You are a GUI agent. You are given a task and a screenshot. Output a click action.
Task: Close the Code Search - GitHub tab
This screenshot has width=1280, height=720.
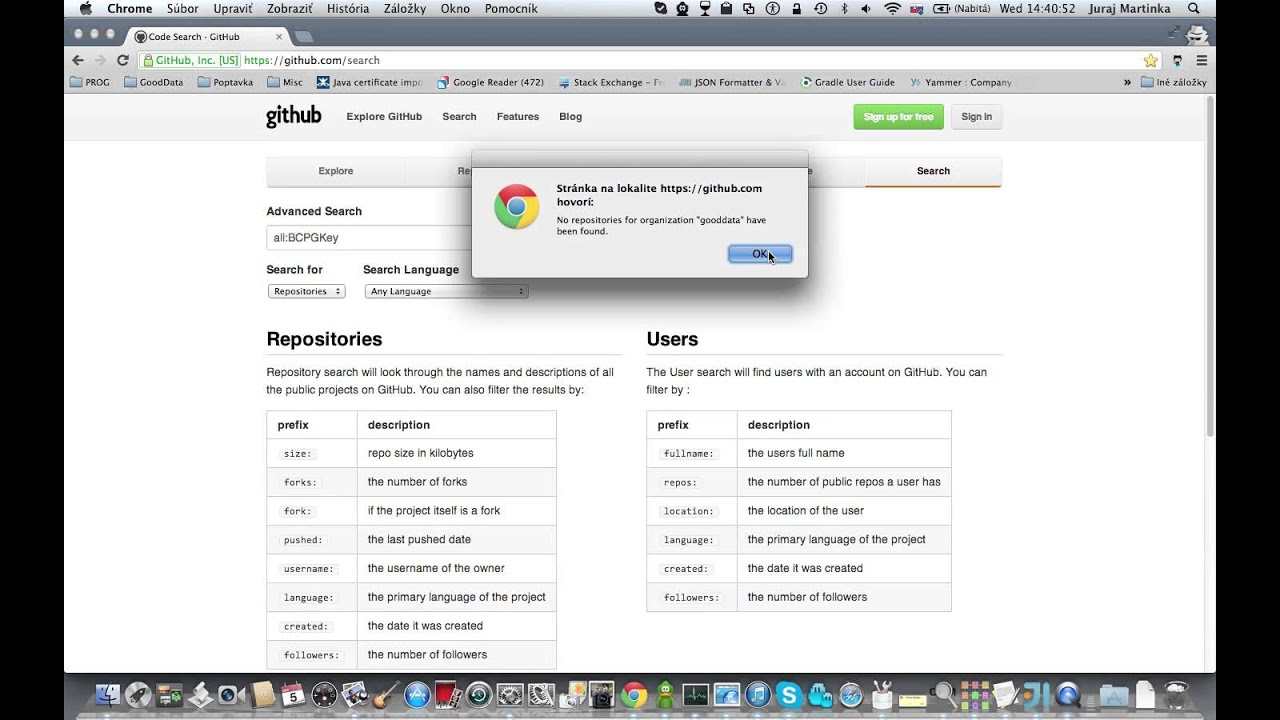279,37
